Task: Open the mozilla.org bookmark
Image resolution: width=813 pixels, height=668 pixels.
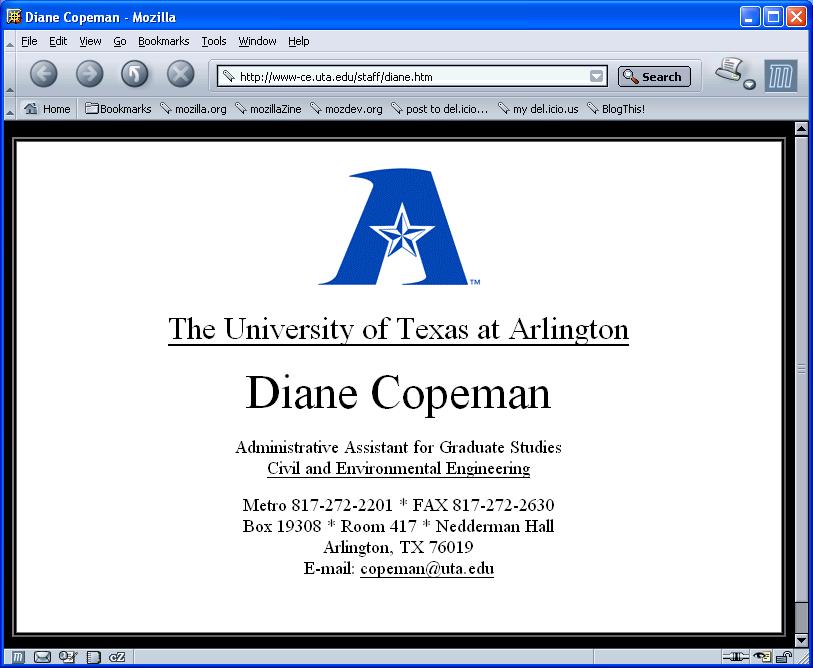Action: coord(193,109)
